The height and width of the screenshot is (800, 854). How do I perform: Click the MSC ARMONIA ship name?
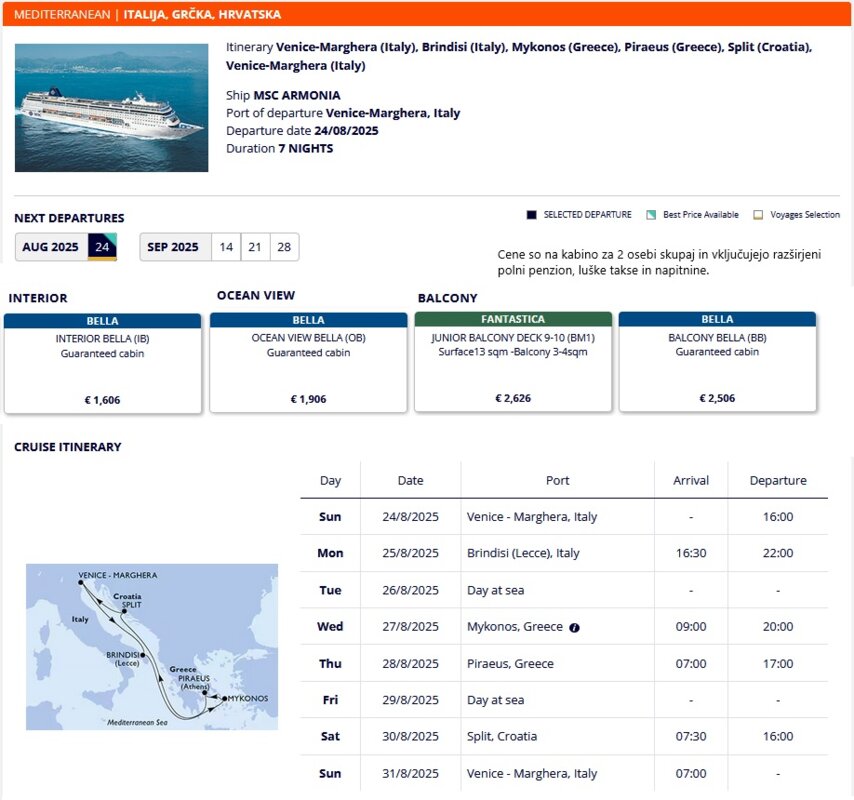(x=297, y=95)
